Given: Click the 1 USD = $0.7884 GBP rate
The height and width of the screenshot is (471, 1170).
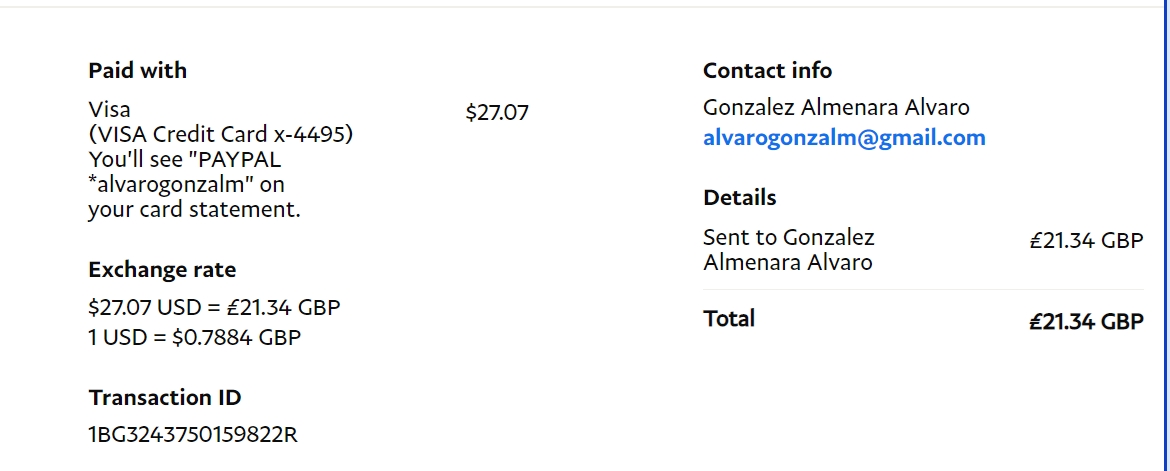Looking at the screenshot, I should coord(194,337).
